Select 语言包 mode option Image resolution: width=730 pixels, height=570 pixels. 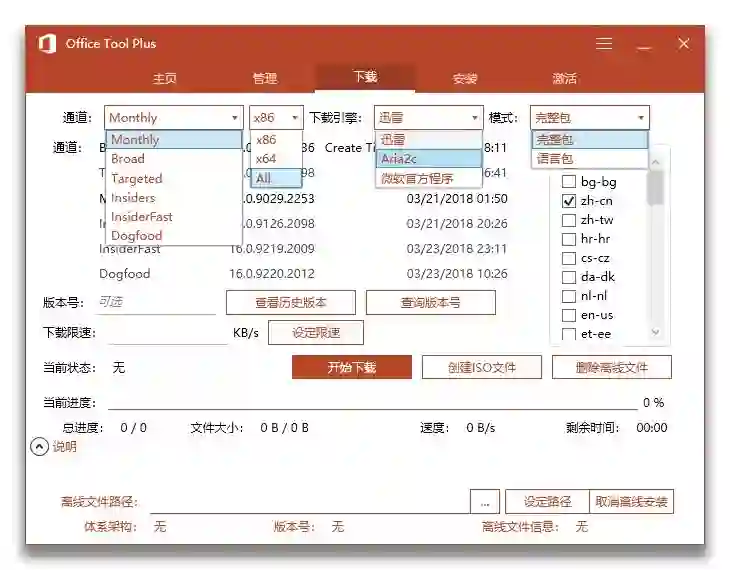[590, 159]
